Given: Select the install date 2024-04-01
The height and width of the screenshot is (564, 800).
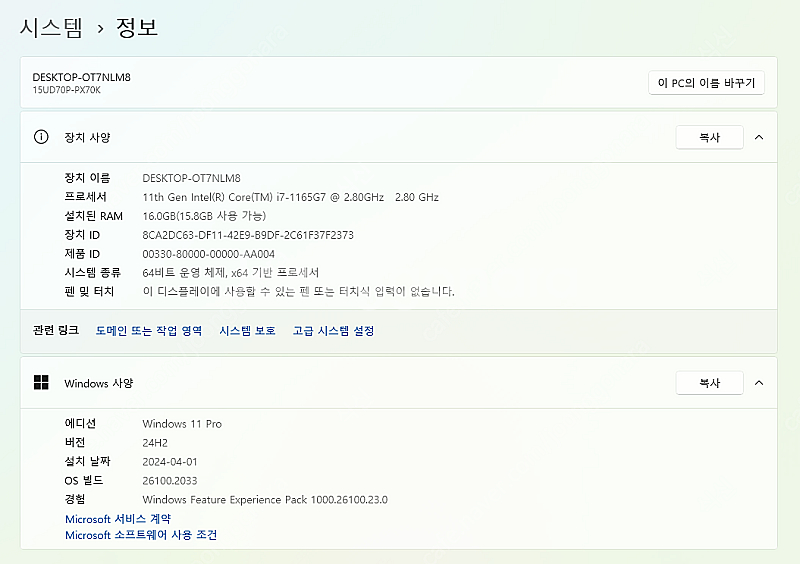Looking at the screenshot, I should 170,461.
